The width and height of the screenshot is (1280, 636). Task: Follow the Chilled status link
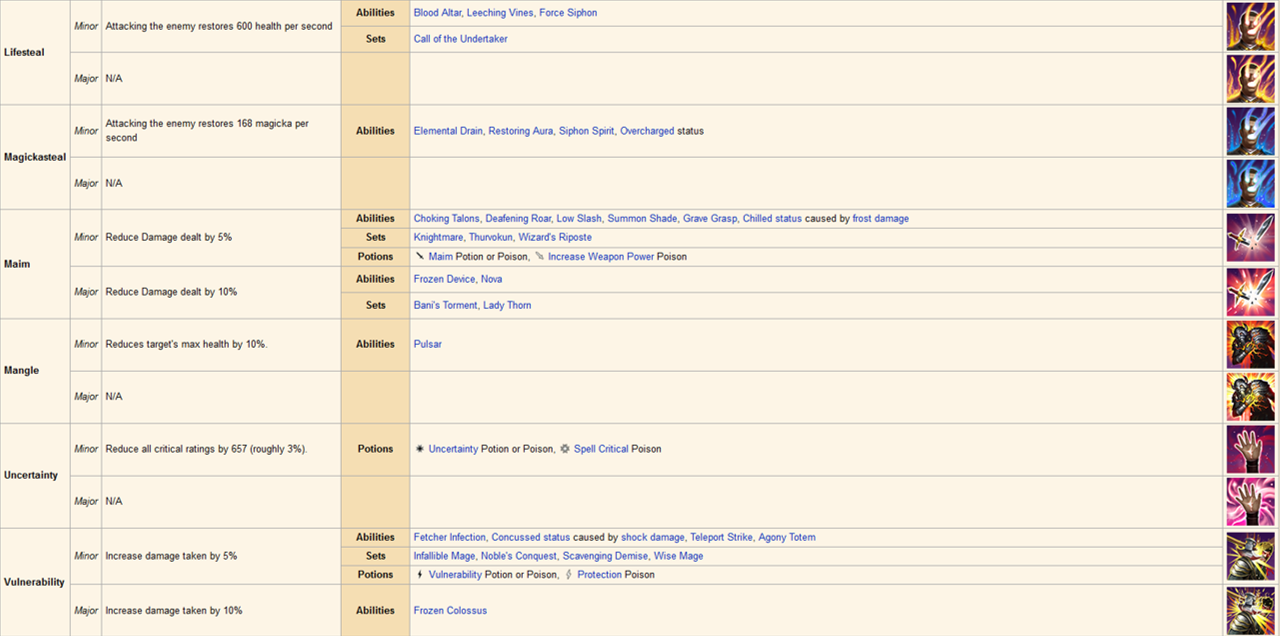[x=772, y=218]
